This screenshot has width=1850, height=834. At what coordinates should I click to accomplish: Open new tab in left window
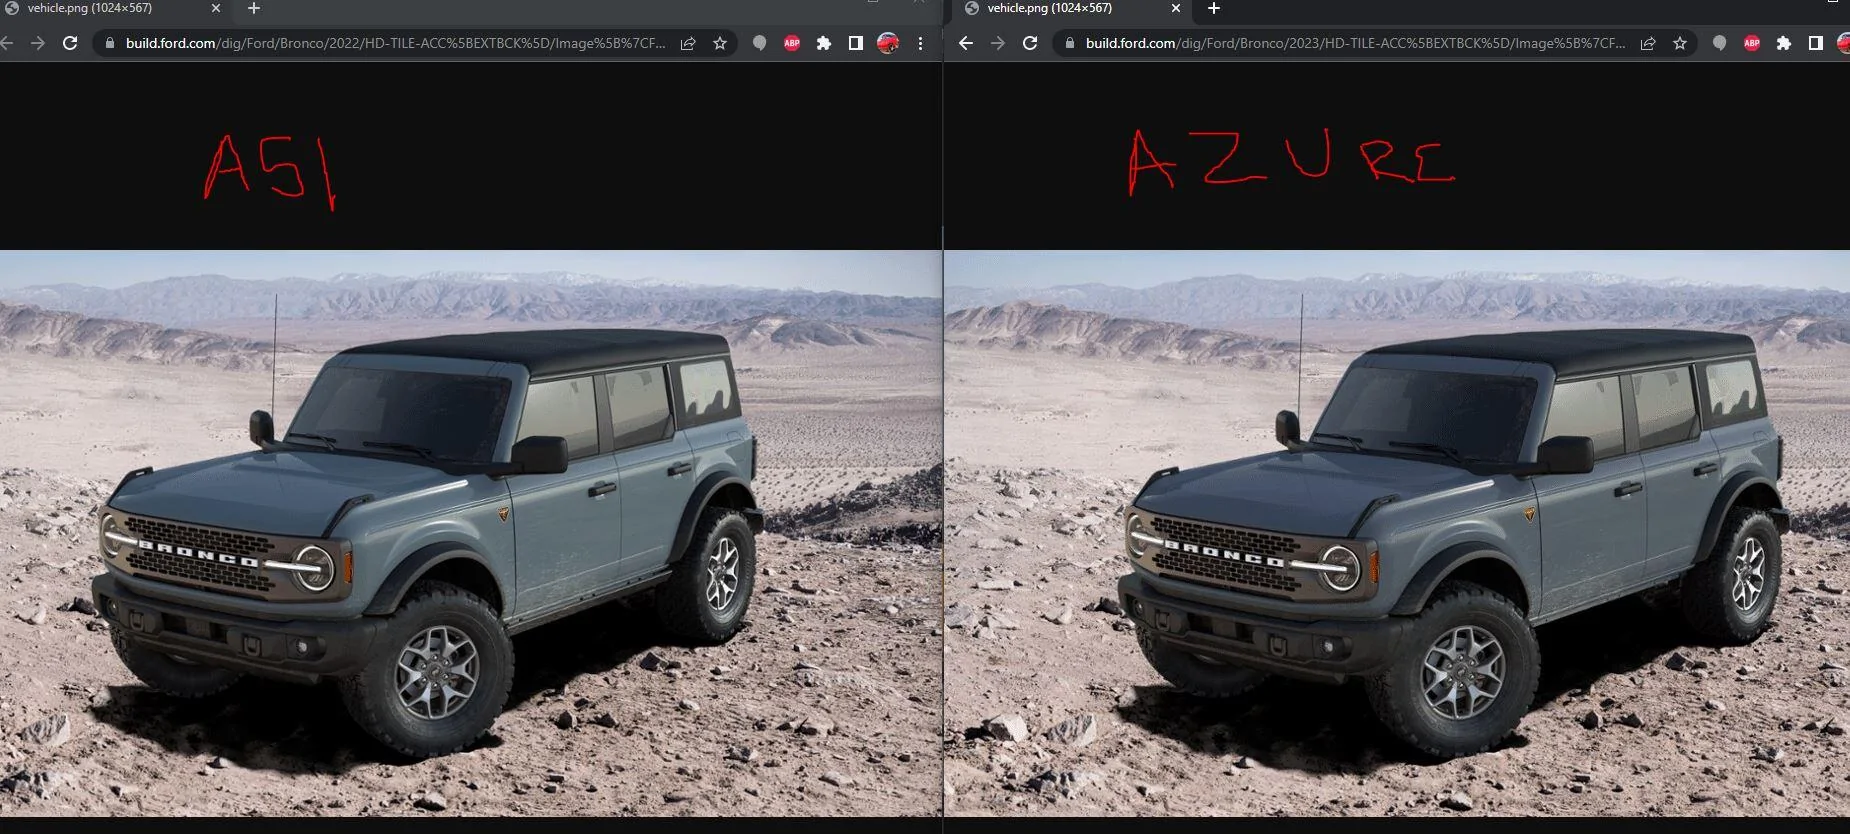[254, 8]
